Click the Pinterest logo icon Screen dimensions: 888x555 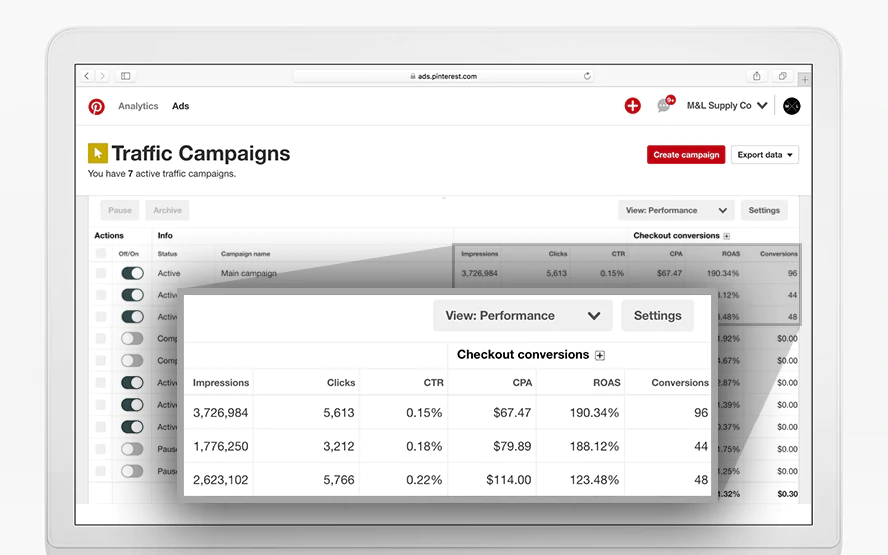click(x=96, y=106)
